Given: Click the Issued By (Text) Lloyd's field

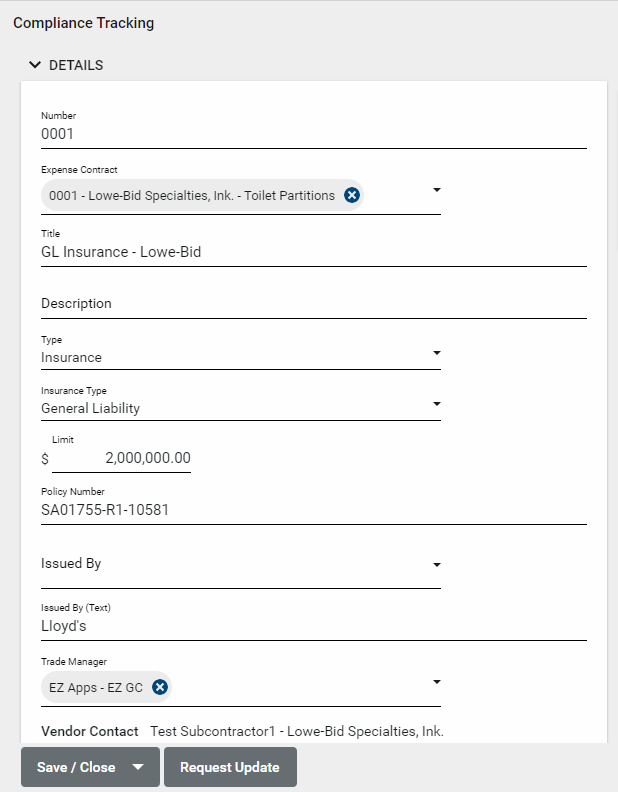Looking at the screenshot, I should pos(312,626).
